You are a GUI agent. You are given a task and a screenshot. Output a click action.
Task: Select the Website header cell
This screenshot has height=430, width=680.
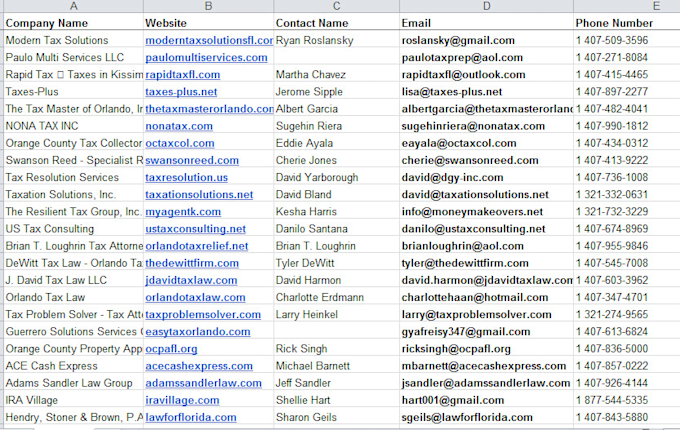point(209,23)
